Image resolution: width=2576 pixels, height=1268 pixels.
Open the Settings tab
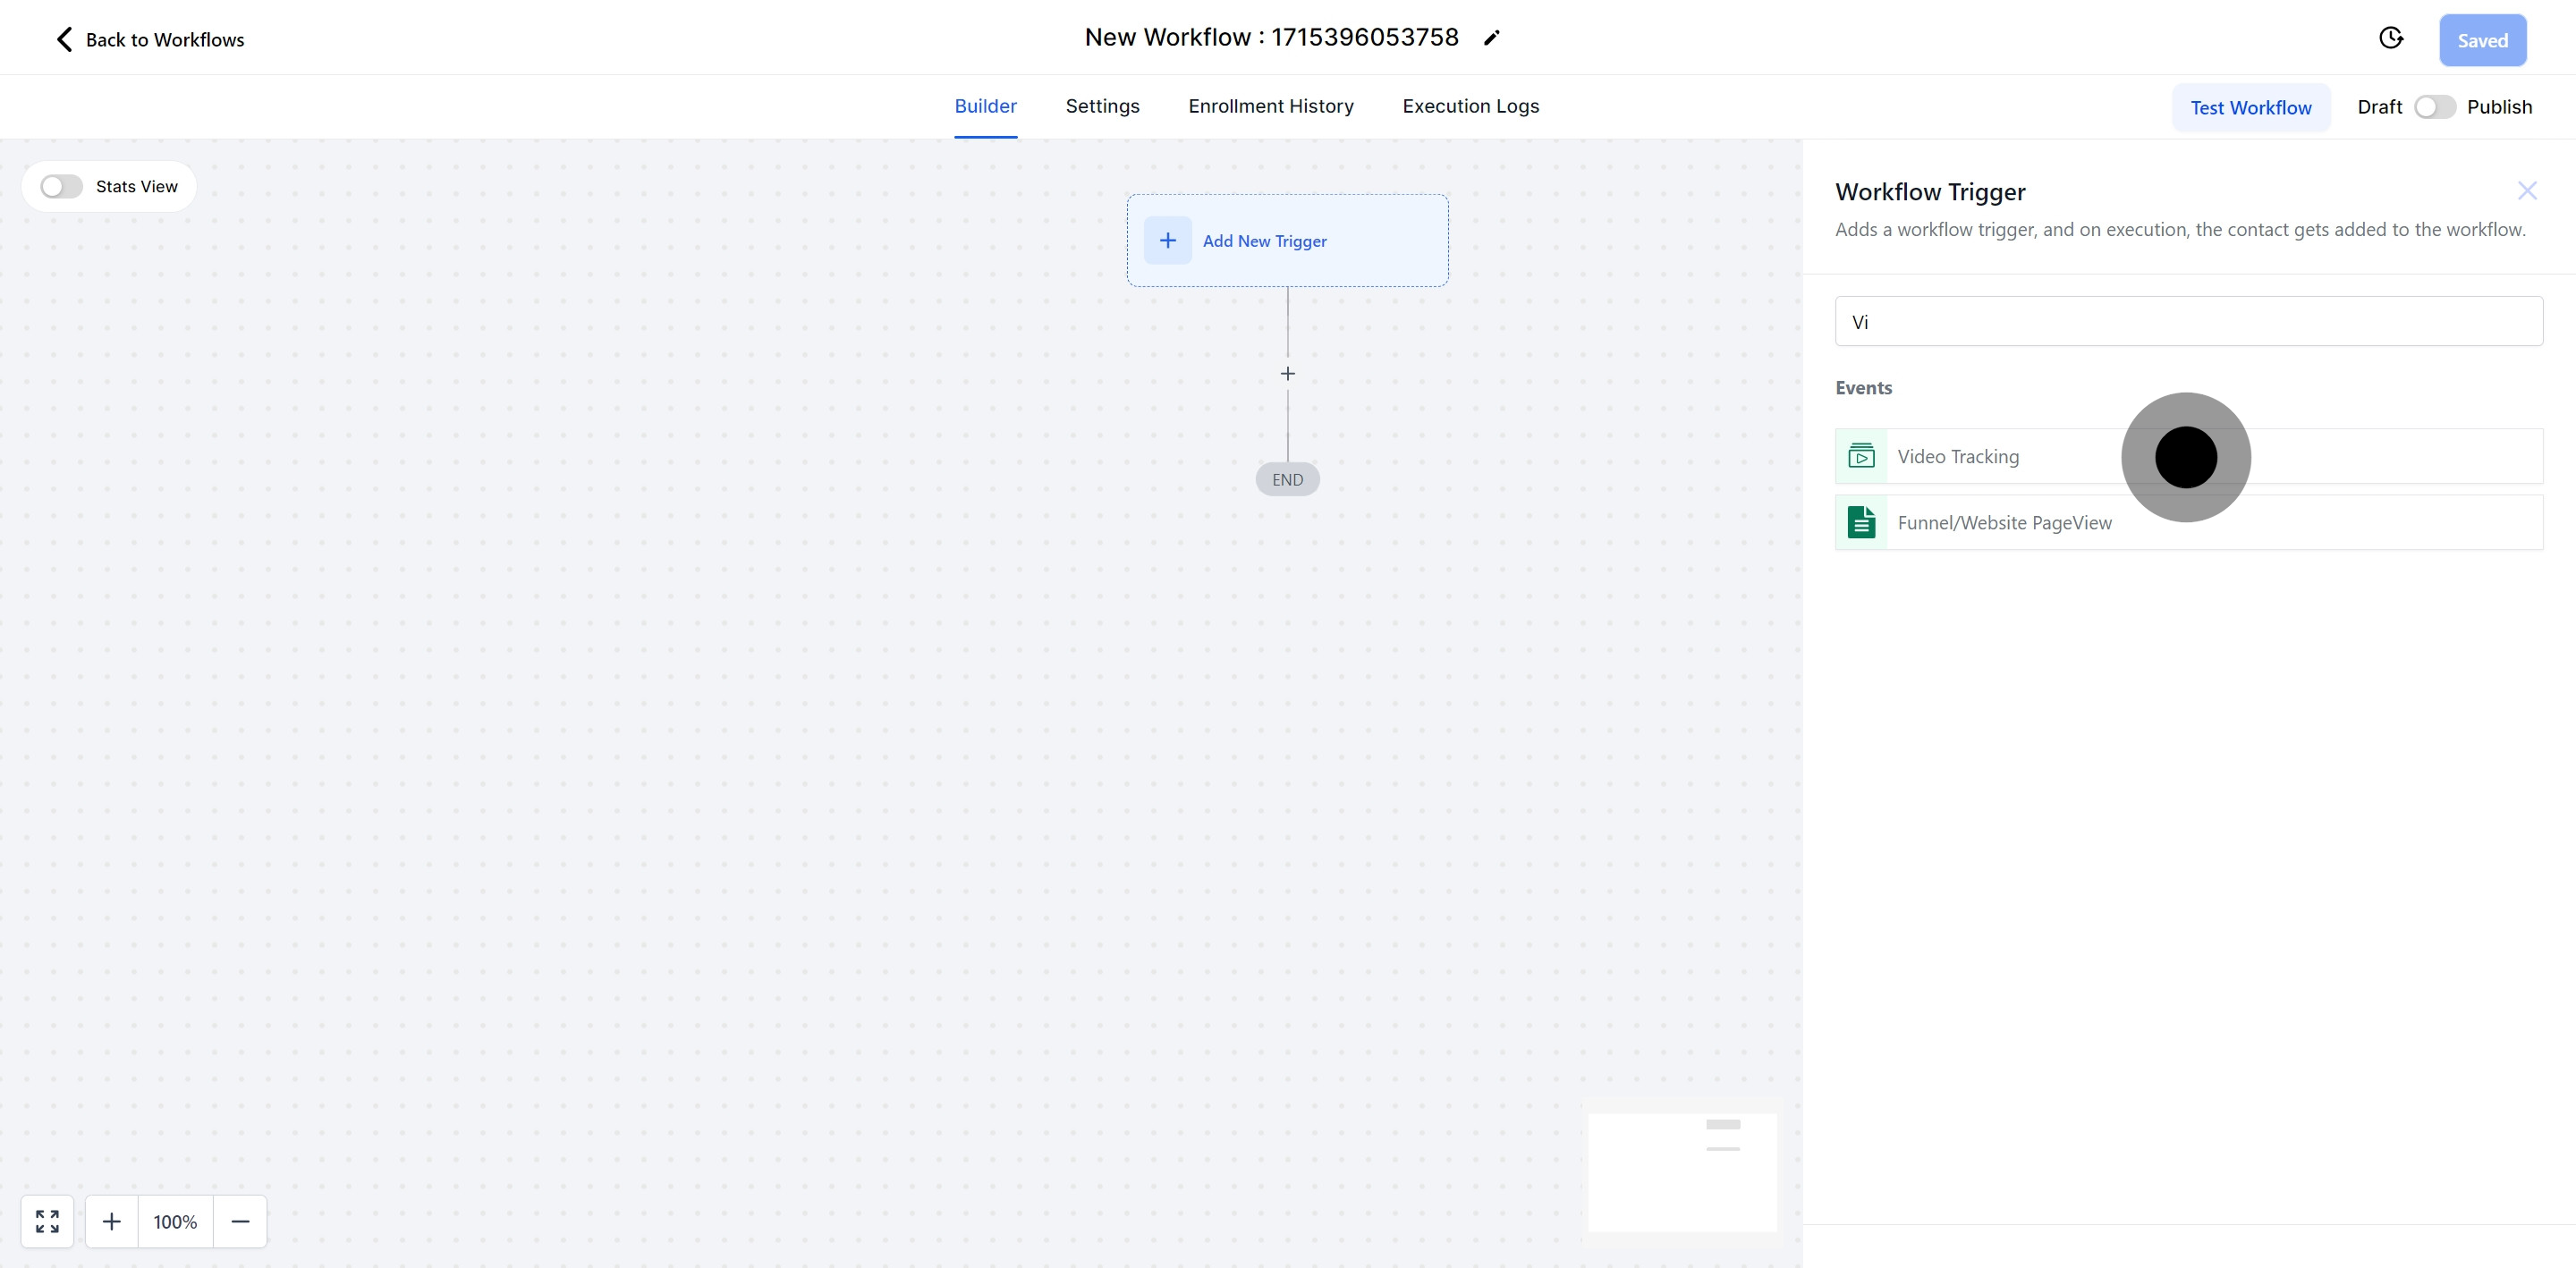point(1102,106)
